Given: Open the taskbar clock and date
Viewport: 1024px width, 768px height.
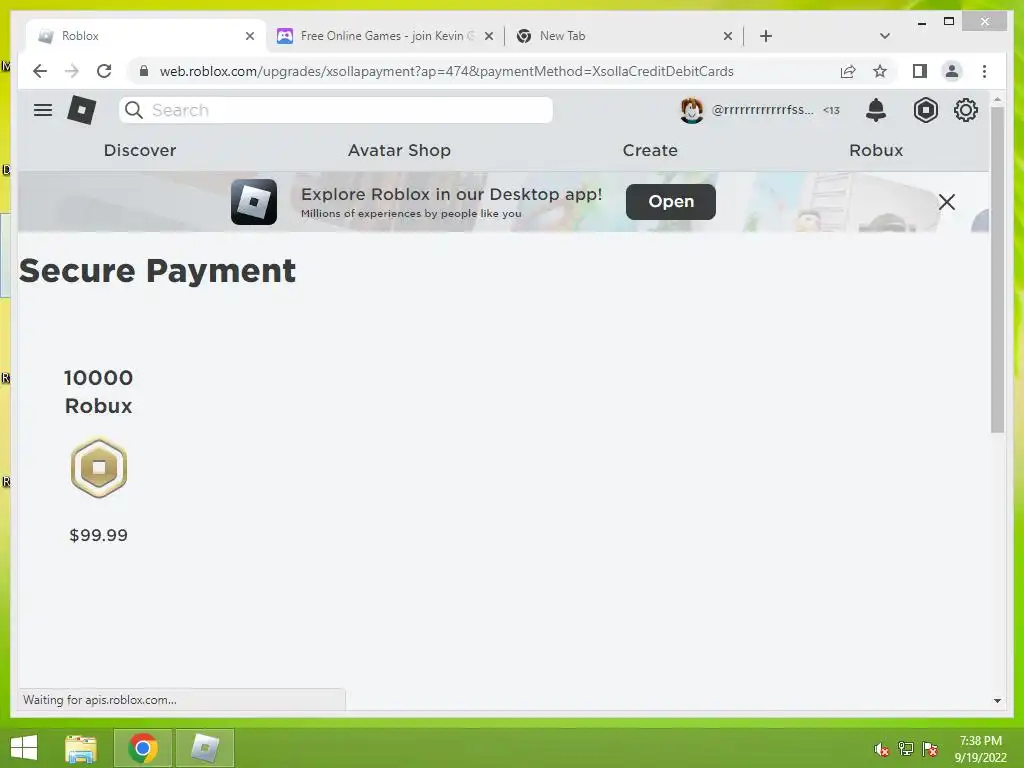Looking at the screenshot, I should [980, 749].
